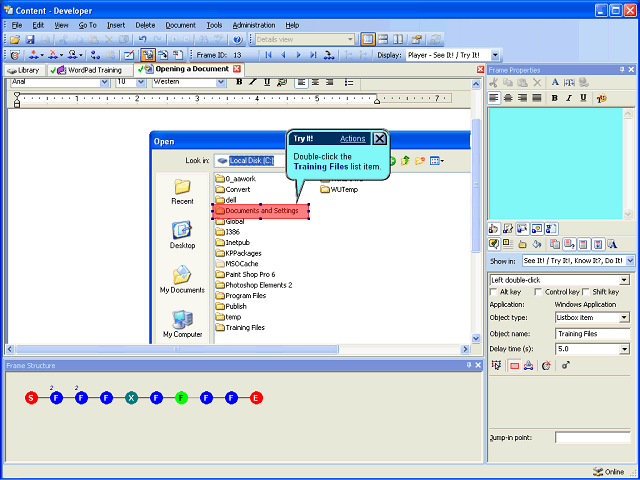
Task: Open the 'Look in' Local Disk dropdown
Action: 250,160
